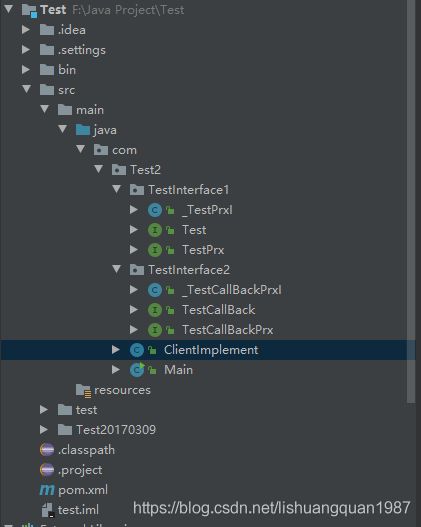Click the interface icon beside TestCallBack
Image resolution: width=421 pixels, height=527 pixels.
click(155, 310)
